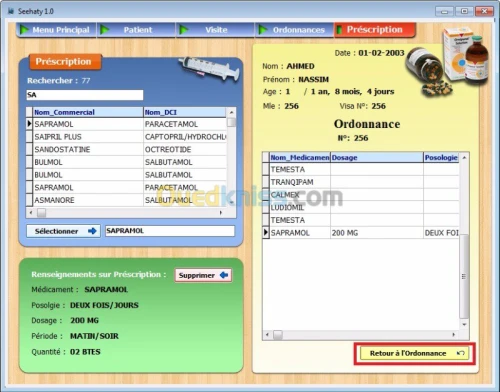Switch to the Patient tab
Image resolution: width=500 pixels, height=392 pixels.
pyautogui.click(x=136, y=30)
